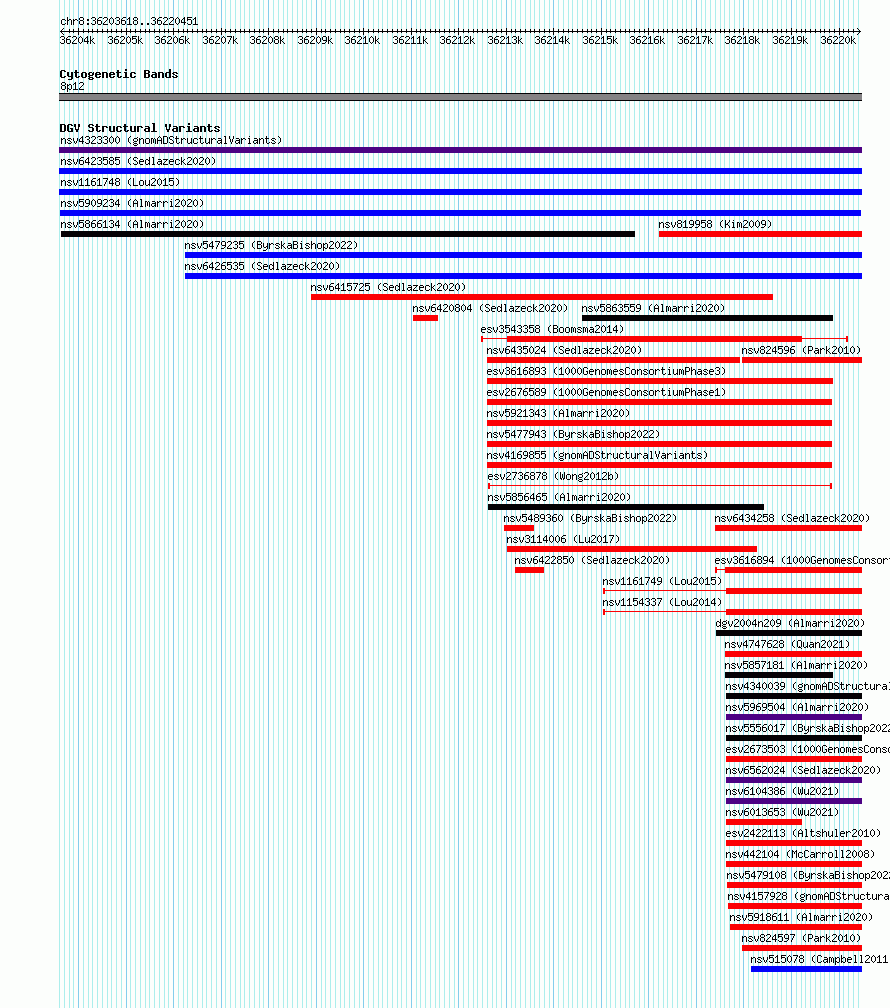Image resolution: width=890 pixels, height=1008 pixels.
Task: Click esv2676589 1000GenomesConsortiumPhase1 label
Action: [606, 392]
